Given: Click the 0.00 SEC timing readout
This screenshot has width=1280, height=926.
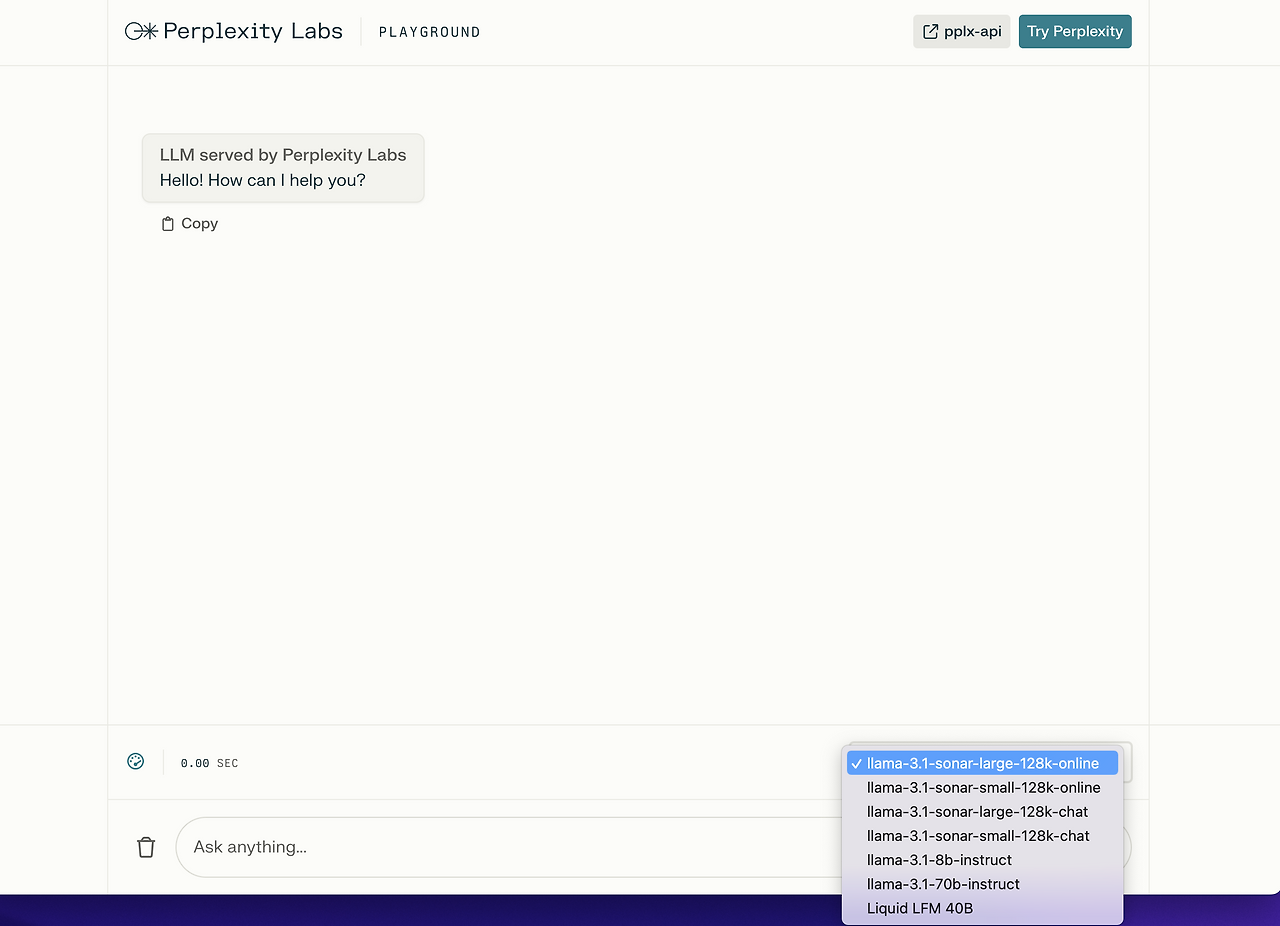Looking at the screenshot, I should tap(209, 763).
